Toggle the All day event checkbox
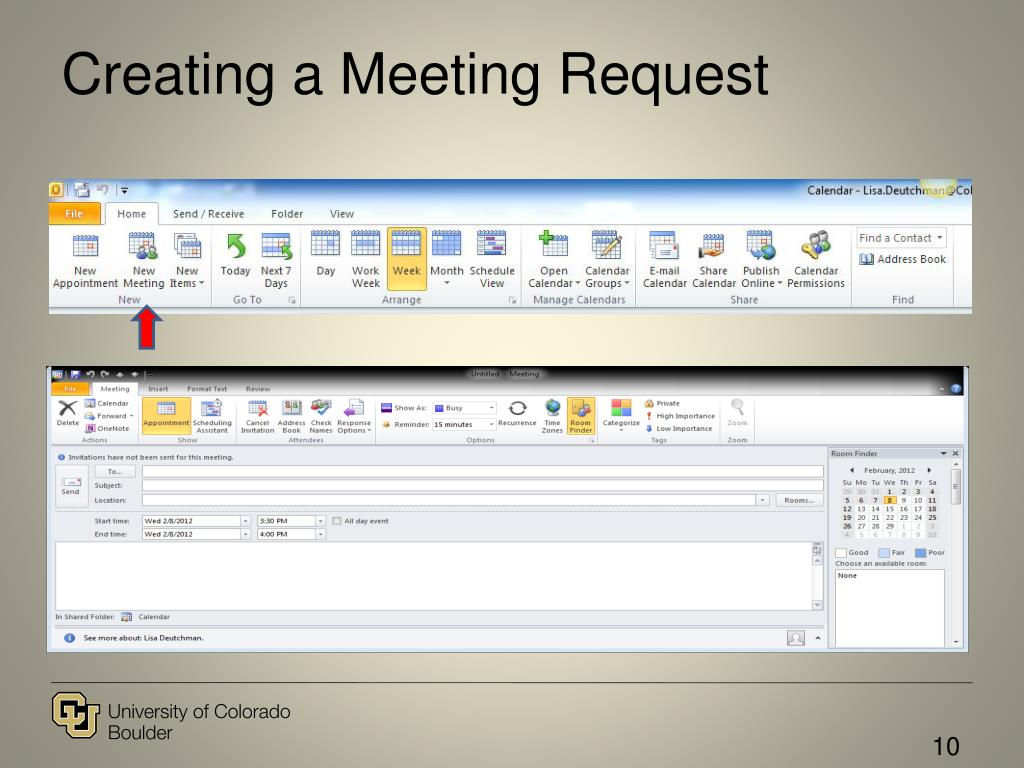 tap(337, 521)
